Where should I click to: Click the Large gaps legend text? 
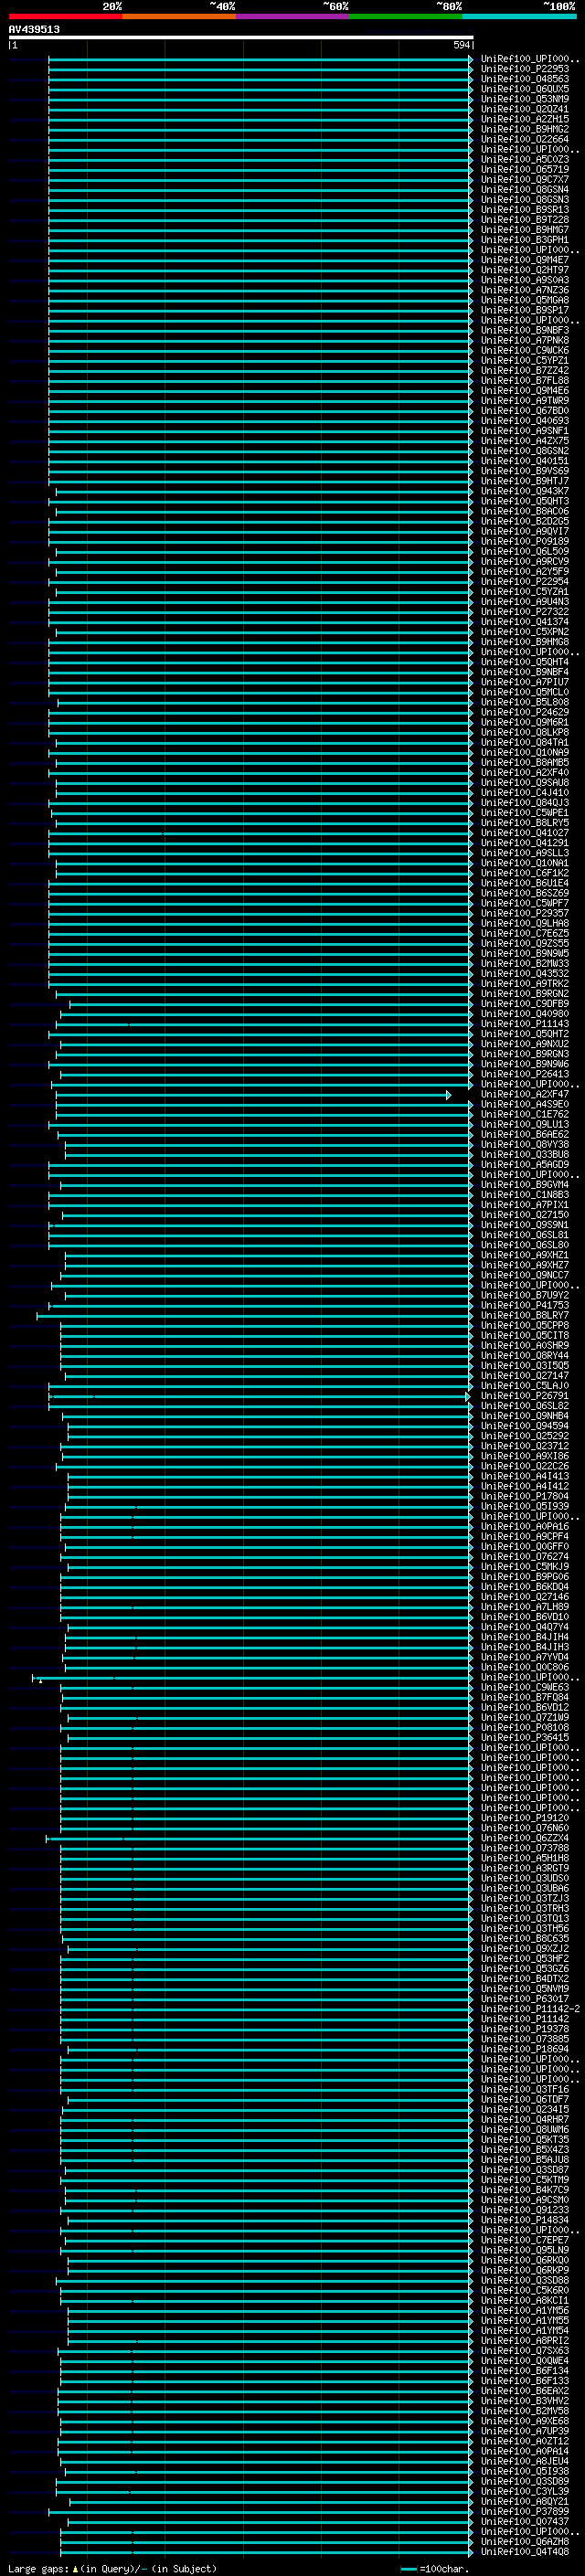pyautogui.click(x=111, y=2569)
